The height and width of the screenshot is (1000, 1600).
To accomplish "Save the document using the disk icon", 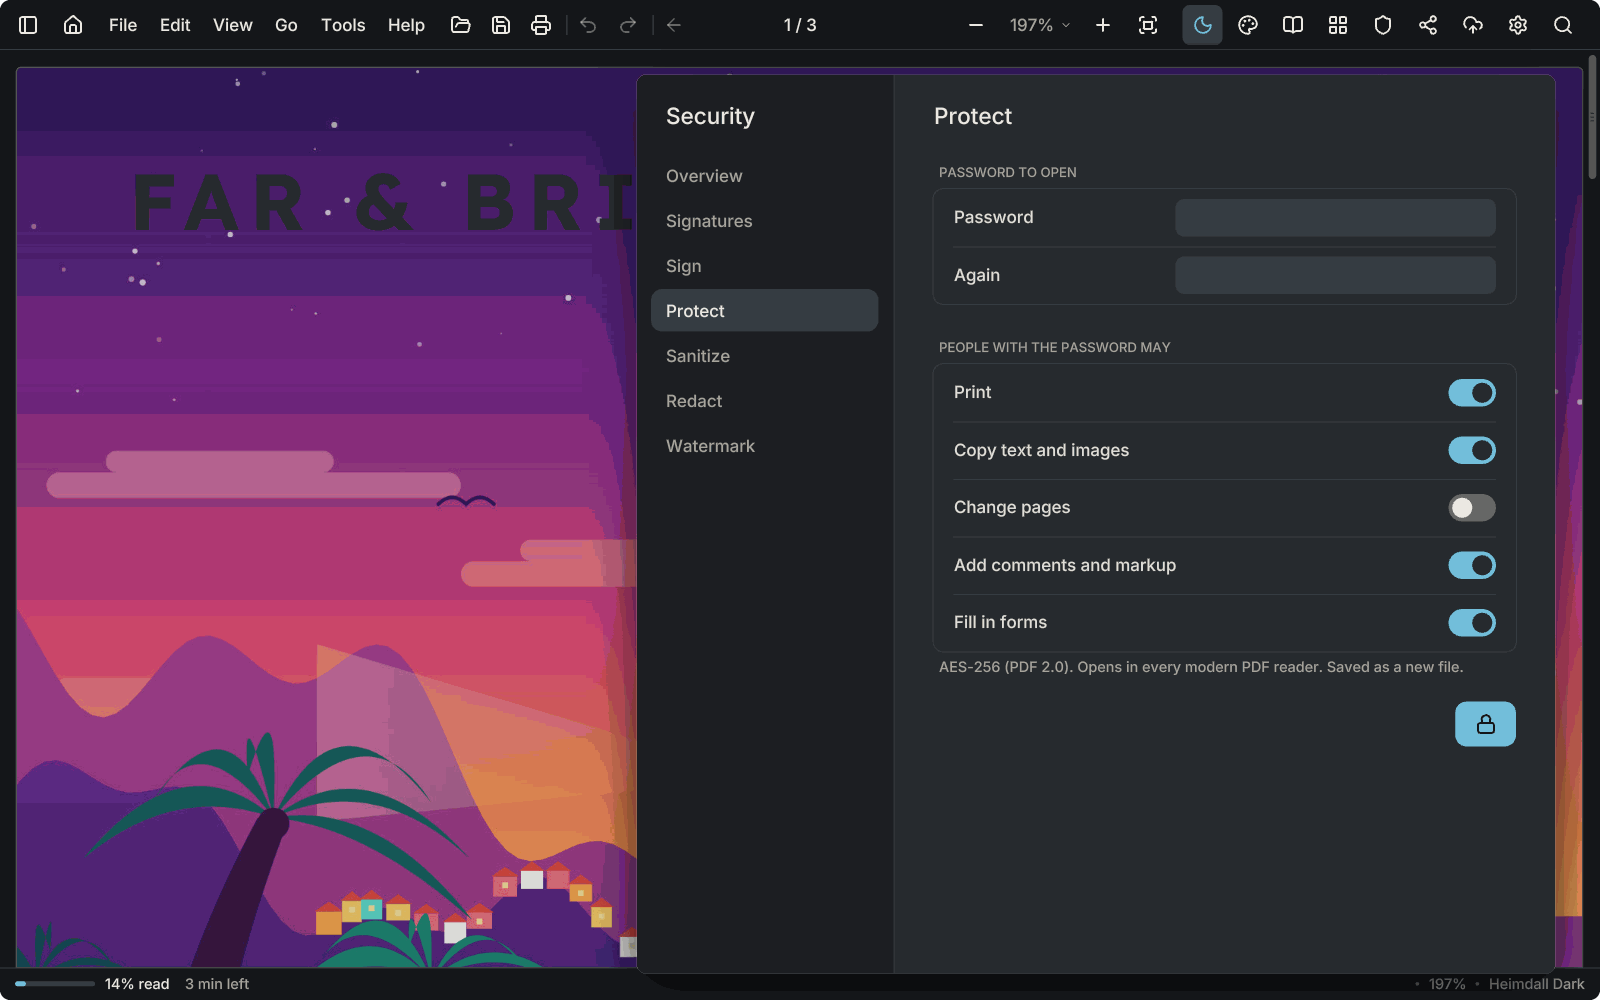I will click(501, 25).
